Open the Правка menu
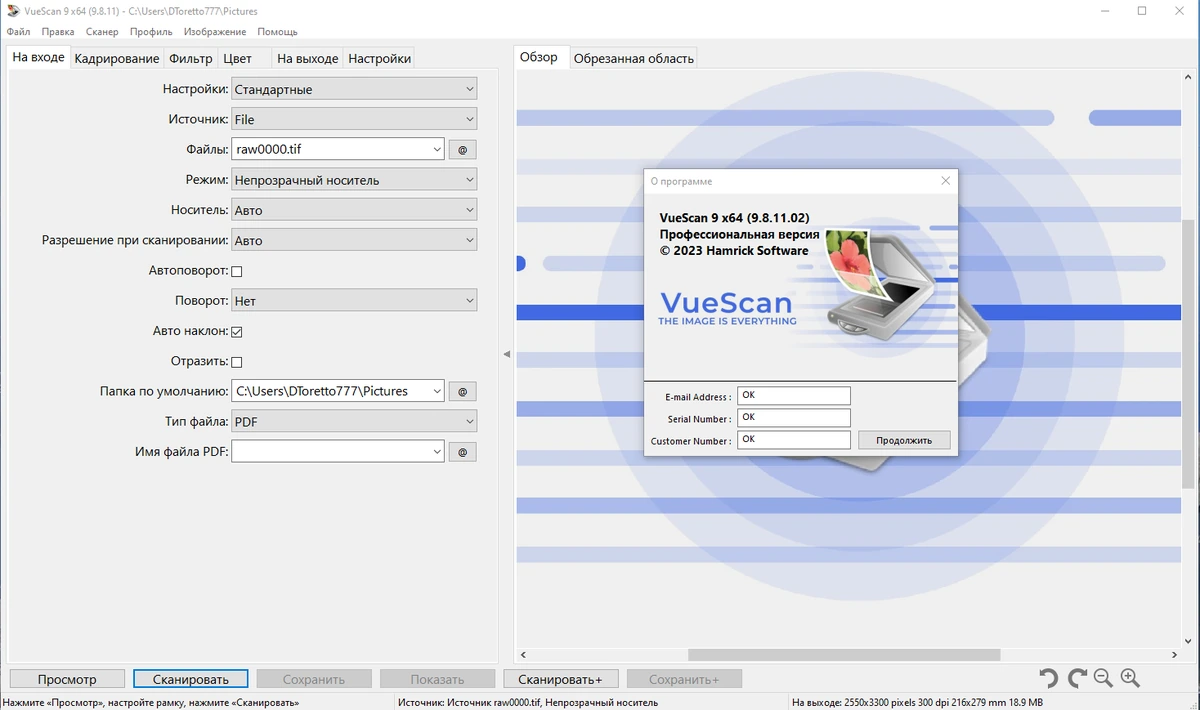The height and width of the screenshot is (710, 1200). coord(58,32)
